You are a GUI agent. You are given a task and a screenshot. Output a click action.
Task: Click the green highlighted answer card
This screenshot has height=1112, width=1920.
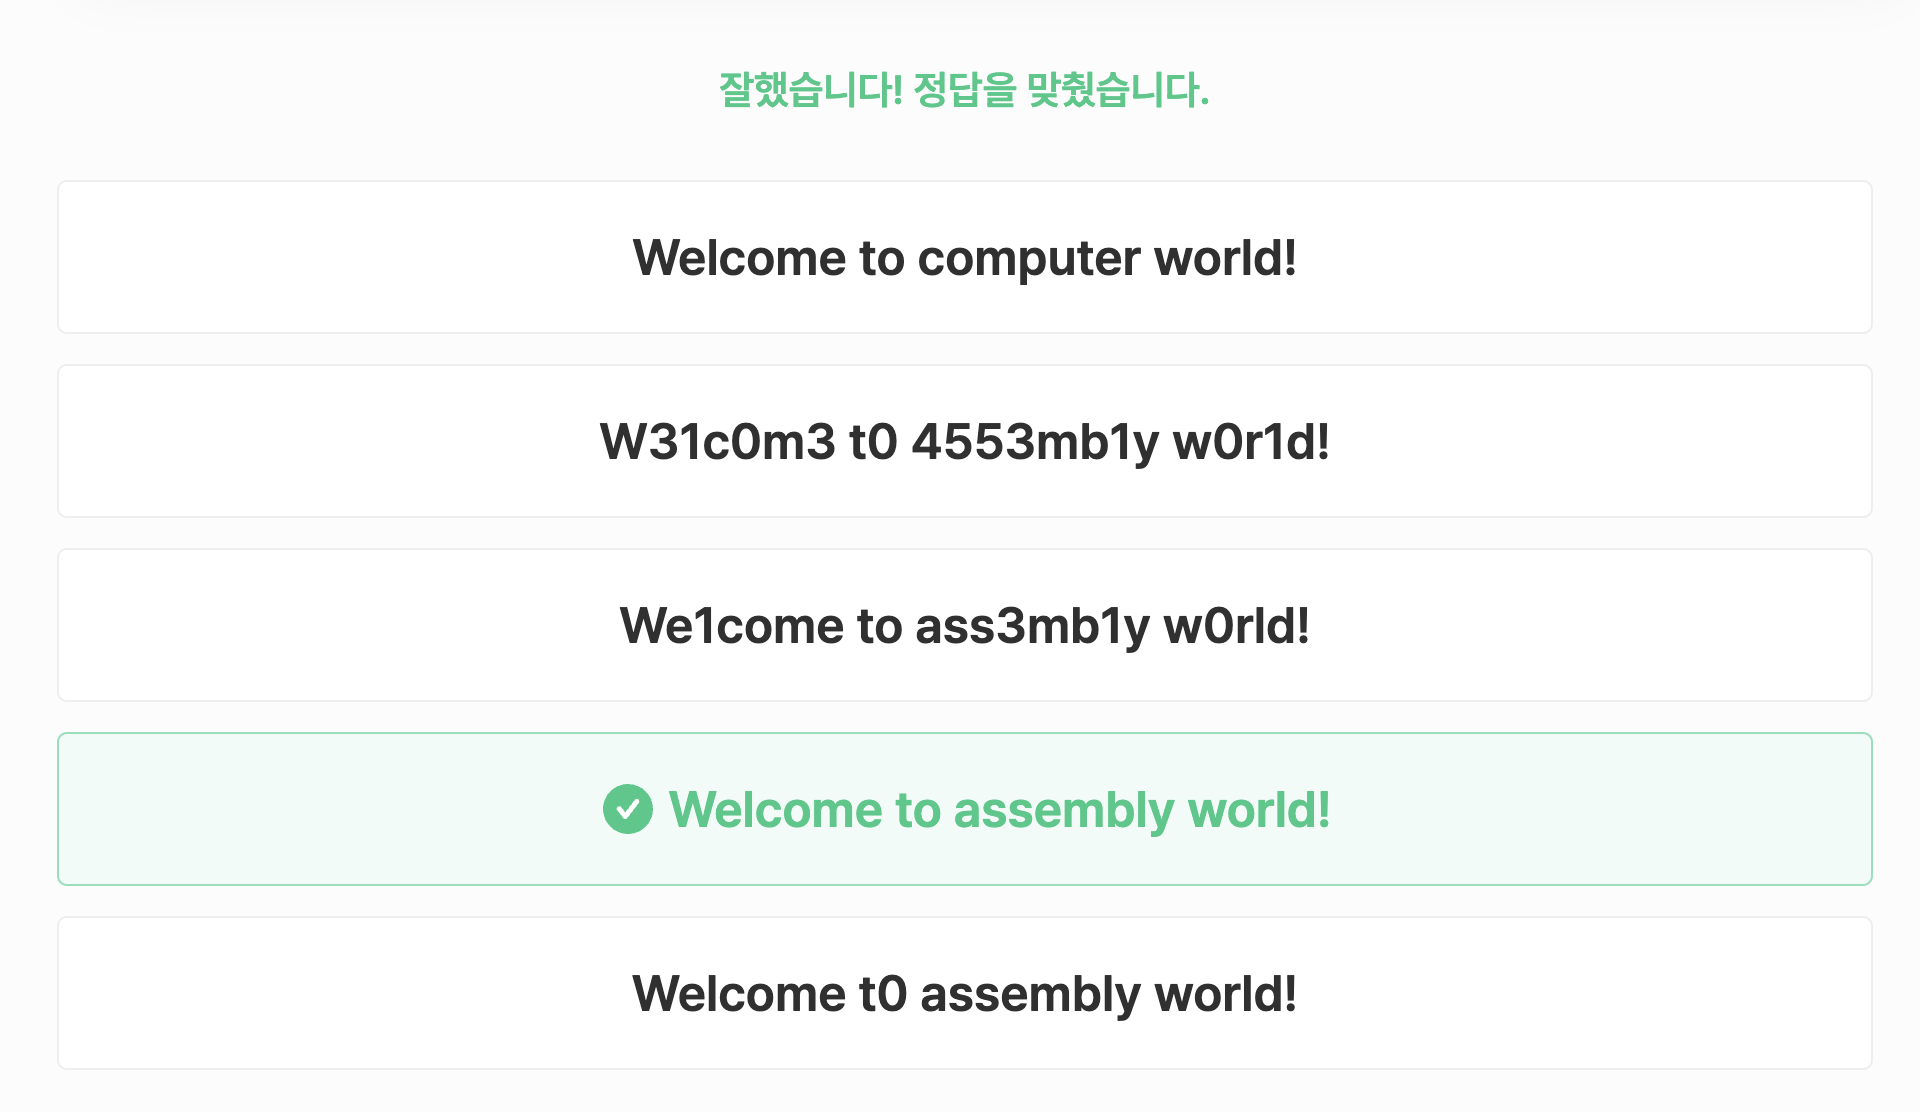[x=965, y=809]
